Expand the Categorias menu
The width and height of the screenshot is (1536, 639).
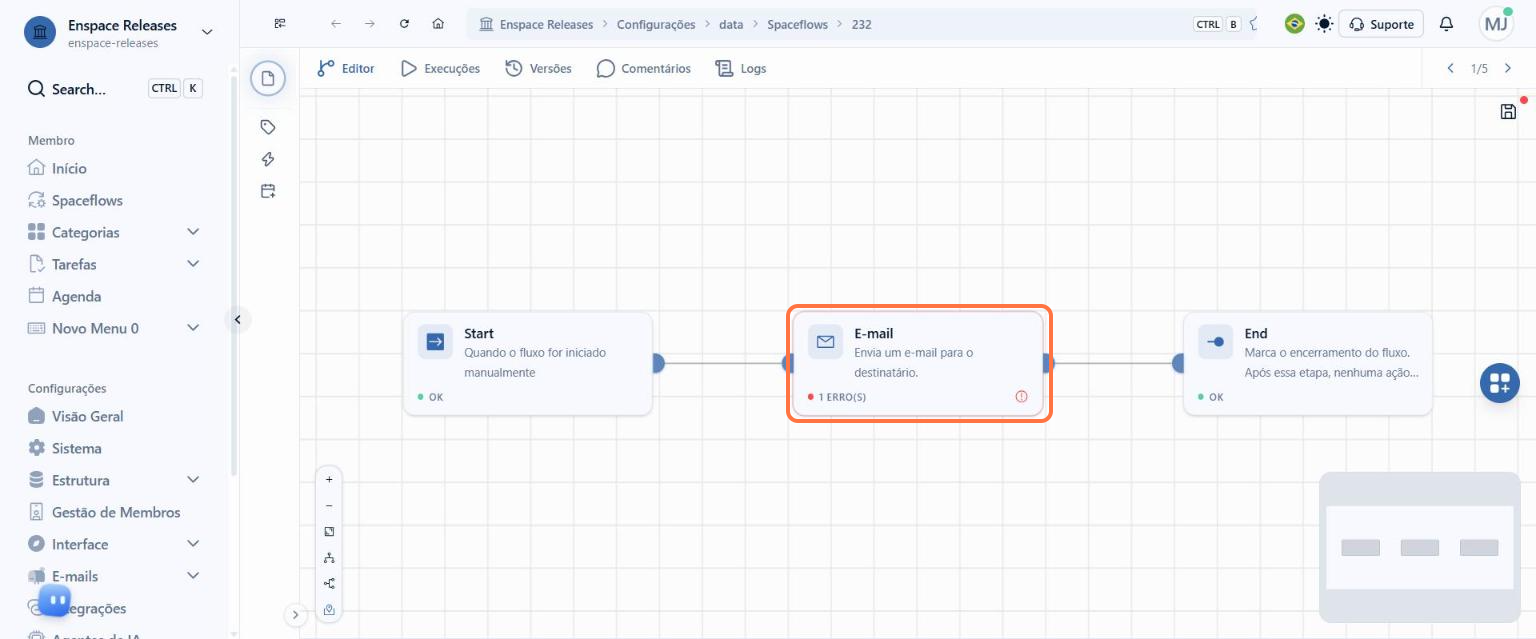[193, 232]
